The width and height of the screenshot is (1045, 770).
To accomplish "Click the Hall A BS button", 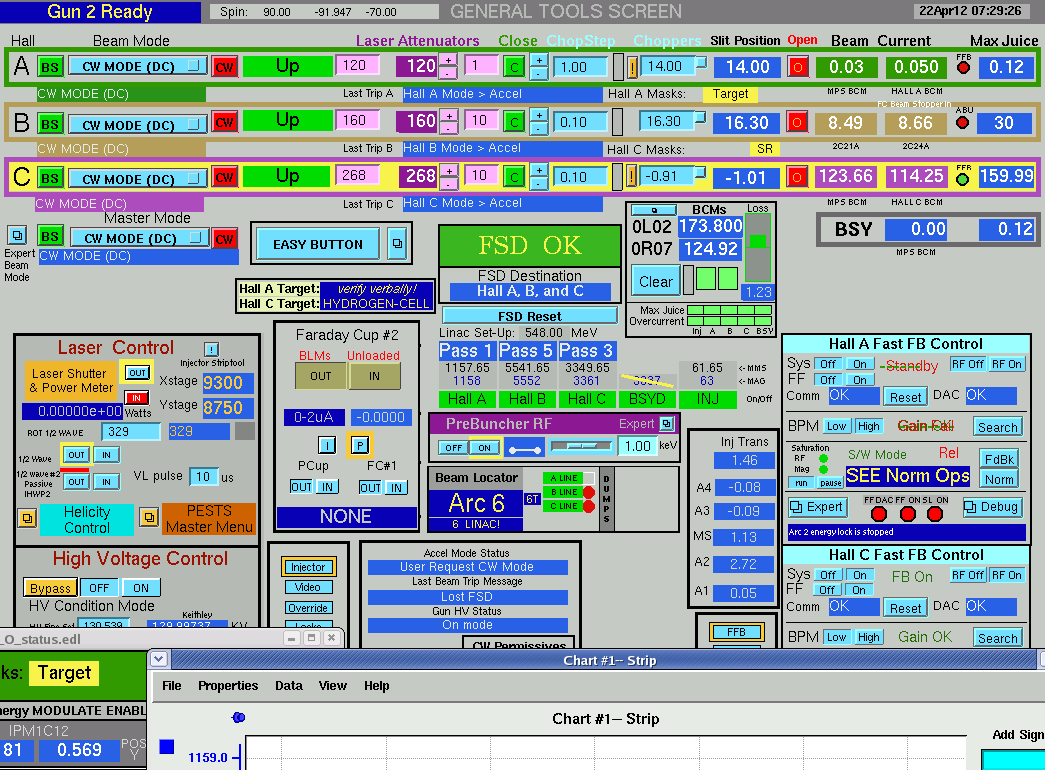I will pos(50,67).
